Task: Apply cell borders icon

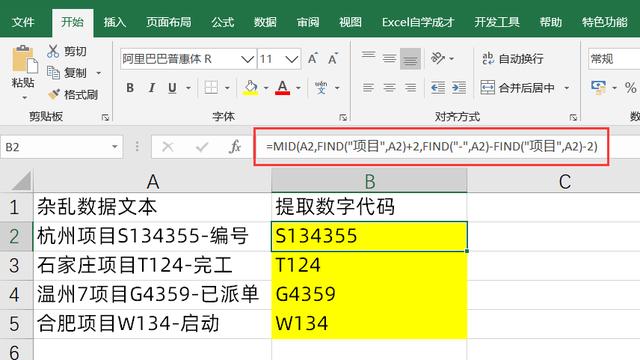Action: (x=211, y=87)
